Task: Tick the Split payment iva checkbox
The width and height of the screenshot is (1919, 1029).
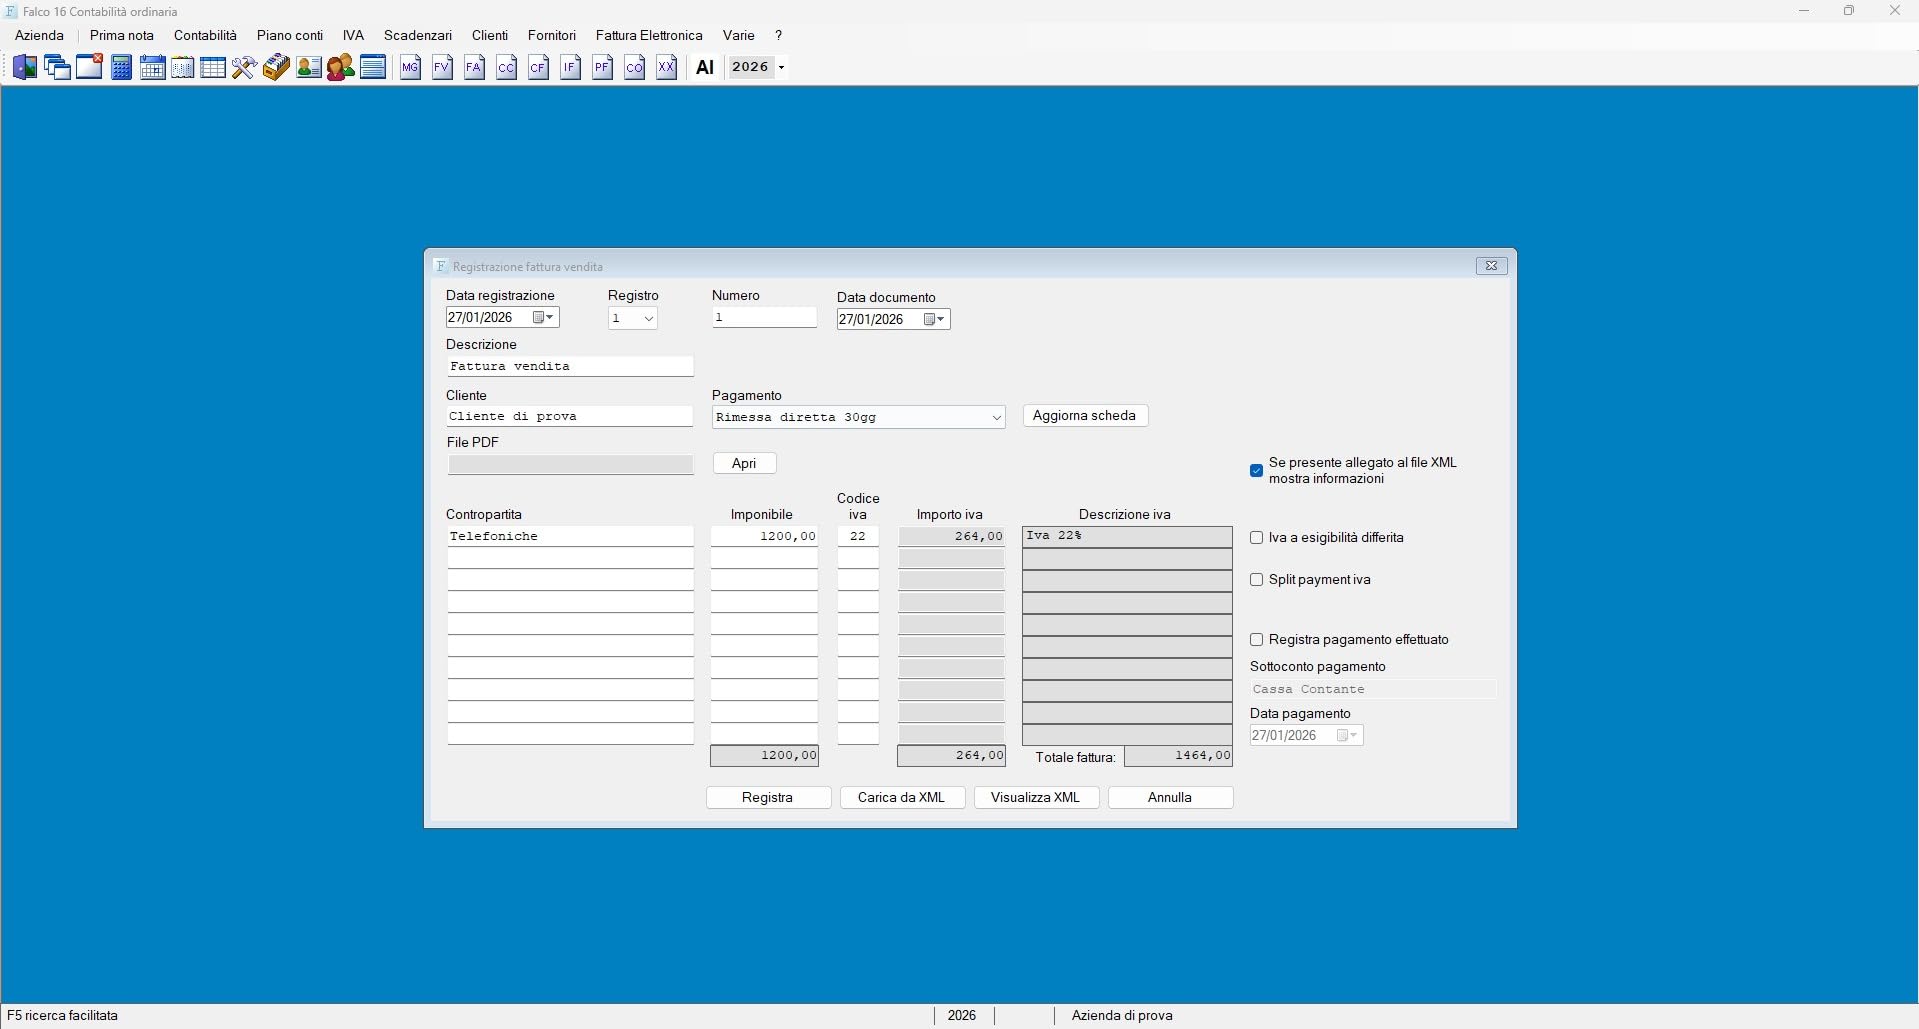Action: [1257, 580]
